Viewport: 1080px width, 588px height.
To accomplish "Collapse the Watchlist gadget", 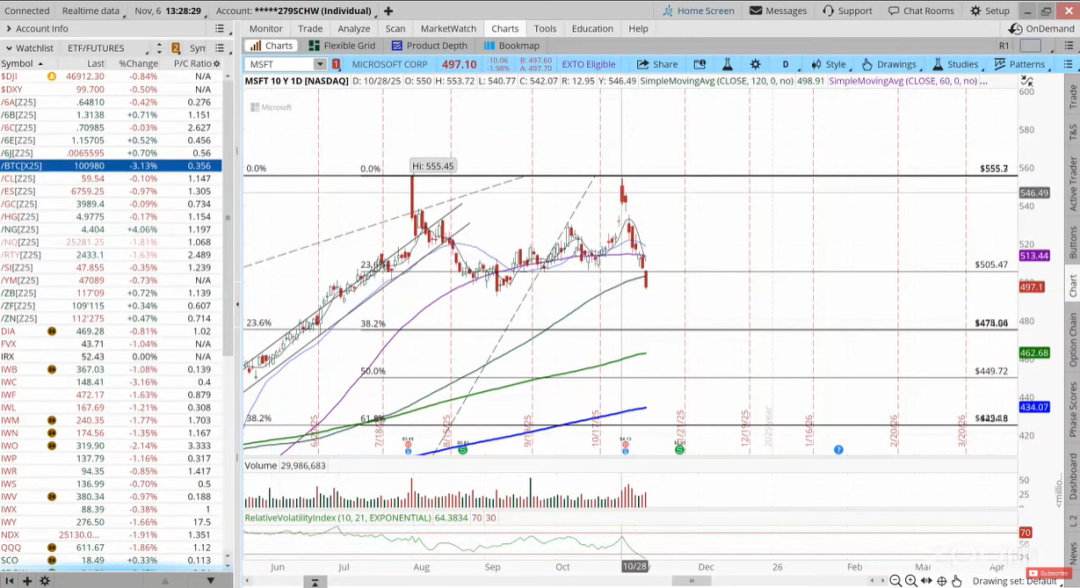I will pos(9,48).
